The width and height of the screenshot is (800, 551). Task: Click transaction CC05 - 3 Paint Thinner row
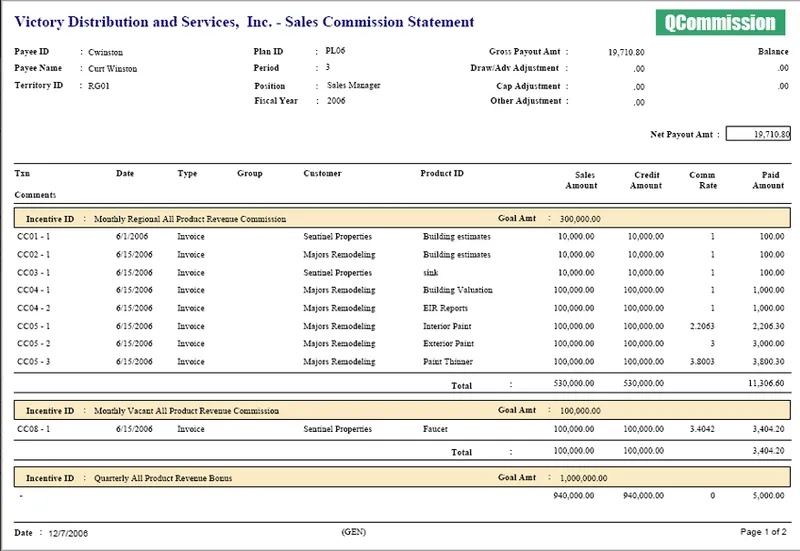[x=402, y=362]
